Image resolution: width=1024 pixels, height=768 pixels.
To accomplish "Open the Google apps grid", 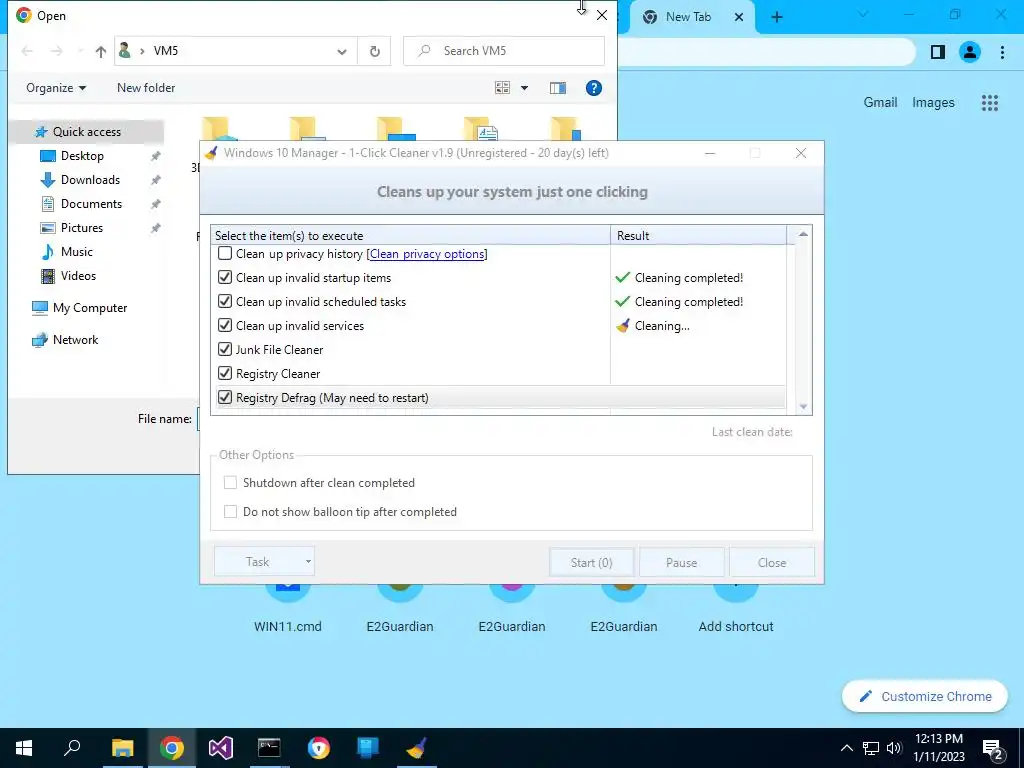I will pyautogui.click(x=989, y=103).
